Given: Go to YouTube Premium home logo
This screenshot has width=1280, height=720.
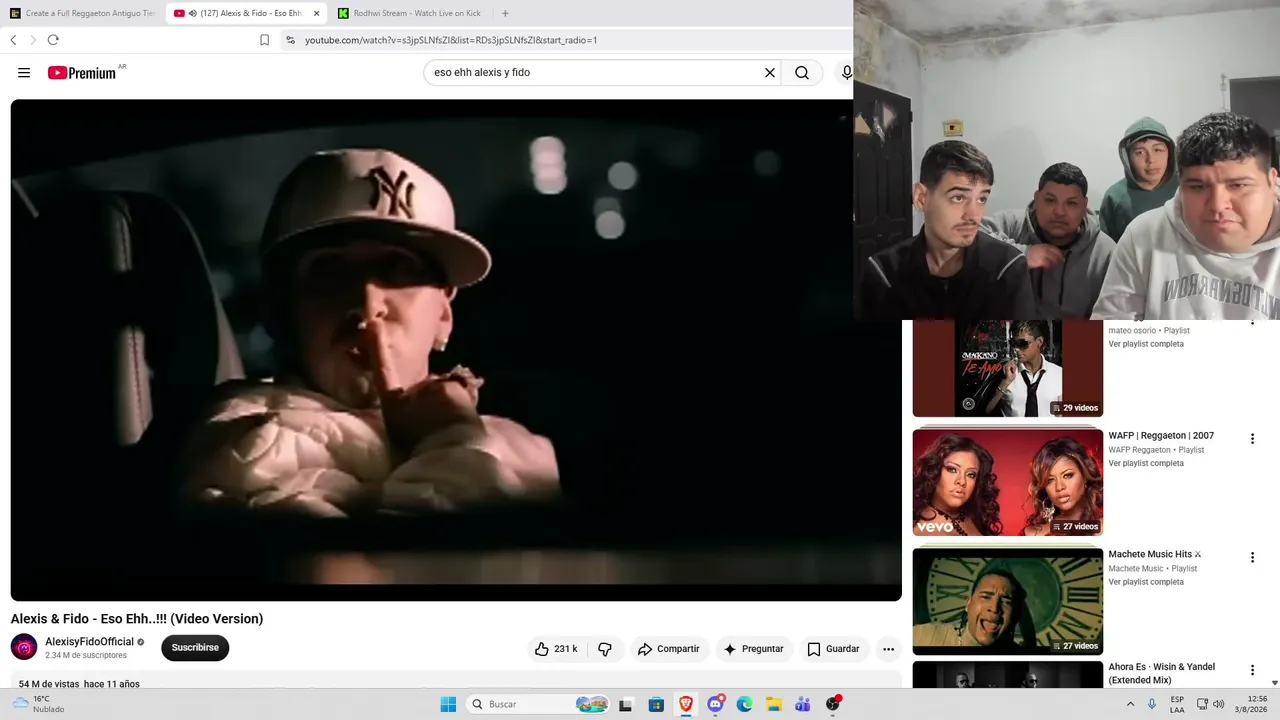Looking at the screenshot, I should pyautogui.click(x=82, y=73).
